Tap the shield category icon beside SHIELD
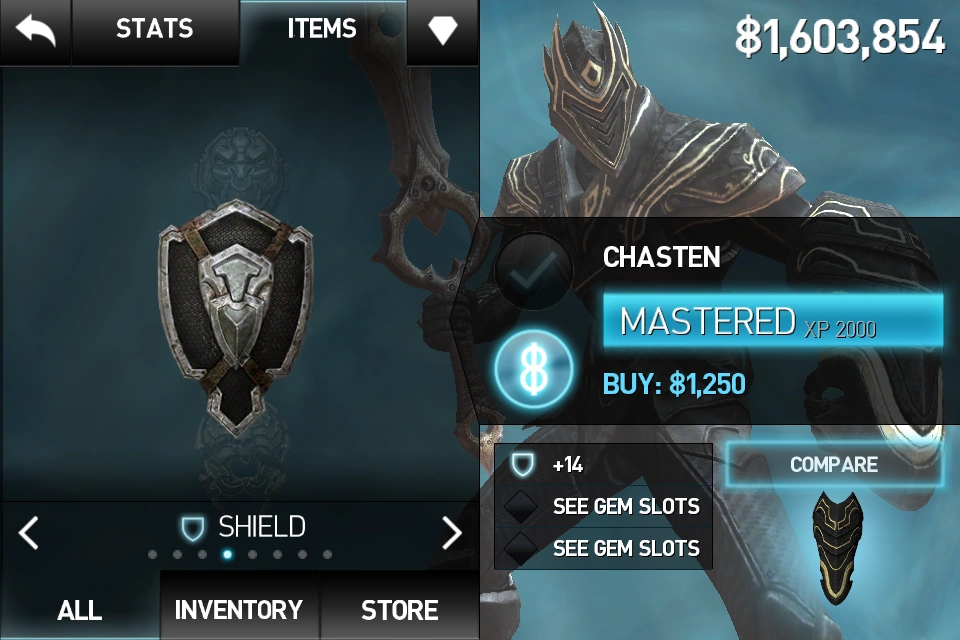Viewport: 960px width, 640px height. coord(192,527)
